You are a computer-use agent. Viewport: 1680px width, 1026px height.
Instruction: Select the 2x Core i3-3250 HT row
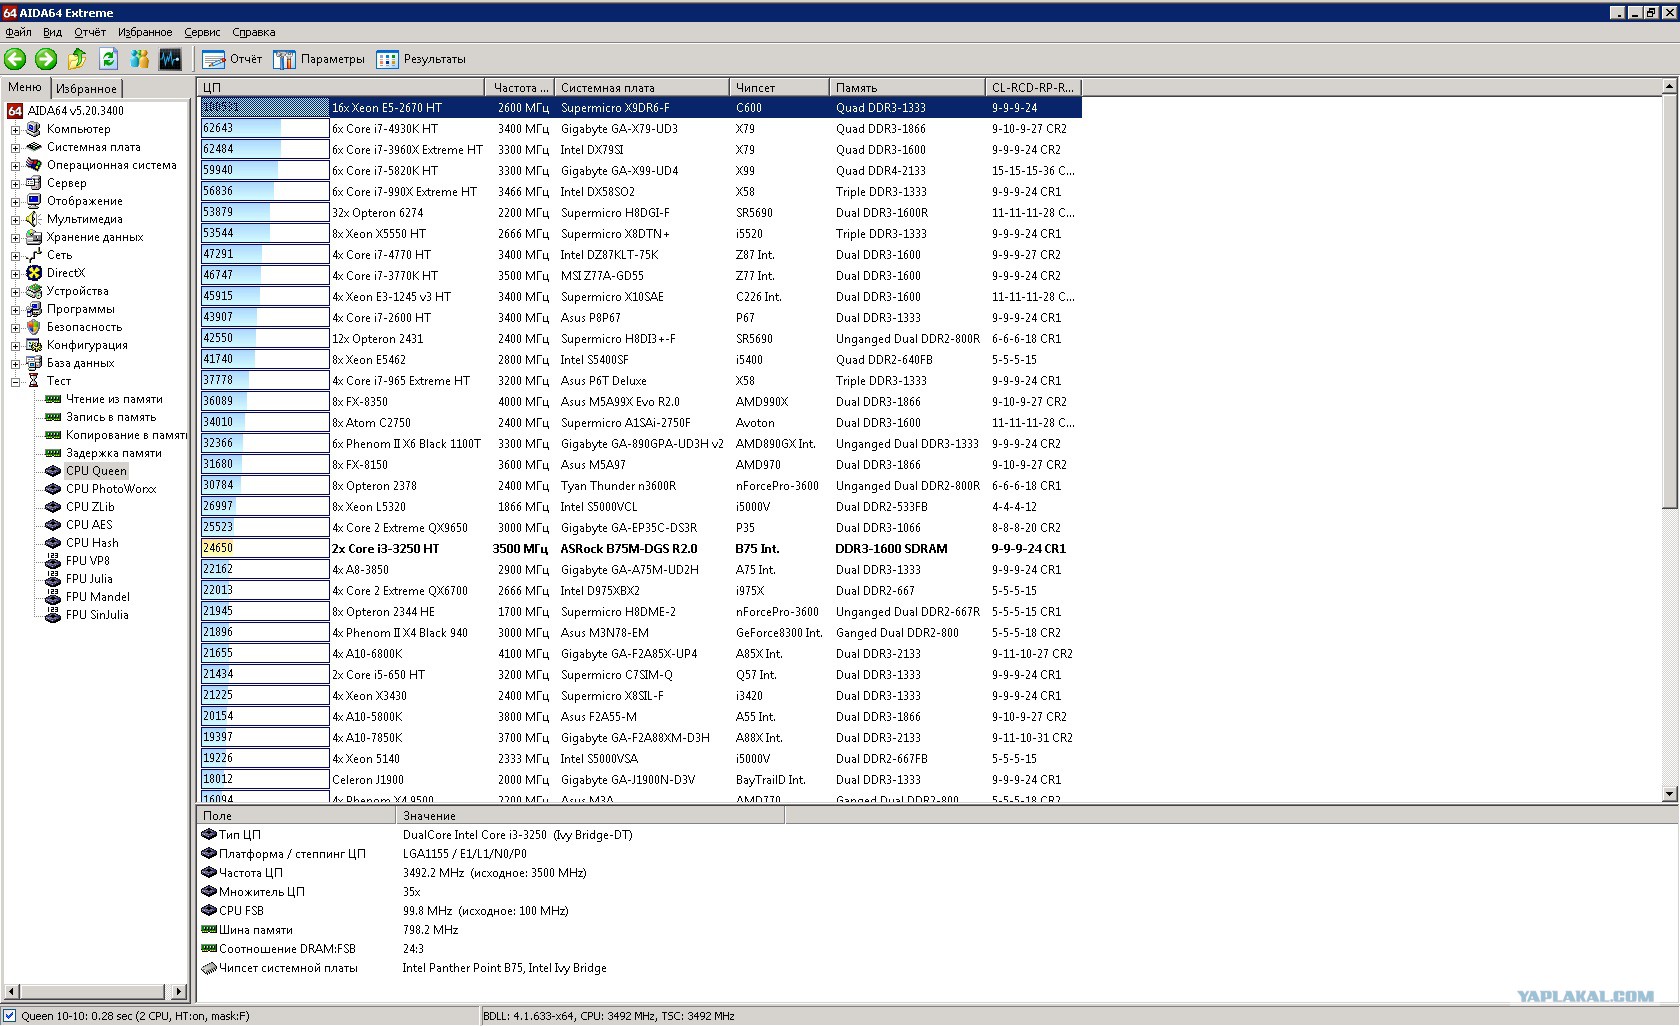pyautogui.click(x=640, y=548)
